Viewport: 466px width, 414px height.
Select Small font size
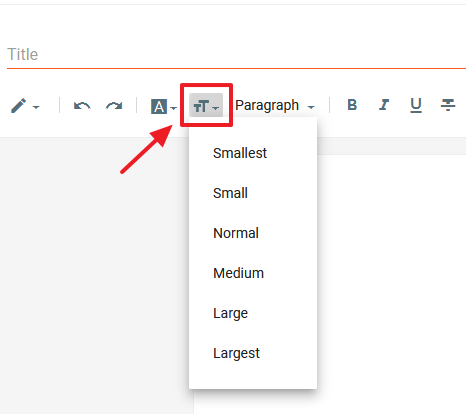253,193
